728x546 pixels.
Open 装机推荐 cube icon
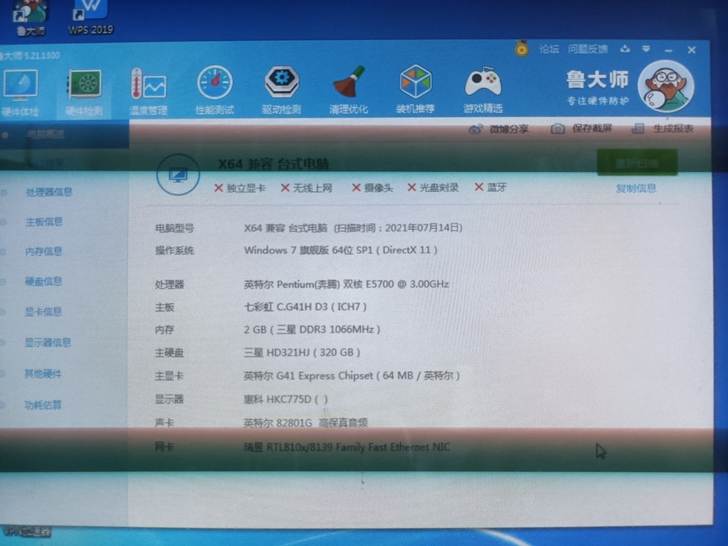[416, 90]
